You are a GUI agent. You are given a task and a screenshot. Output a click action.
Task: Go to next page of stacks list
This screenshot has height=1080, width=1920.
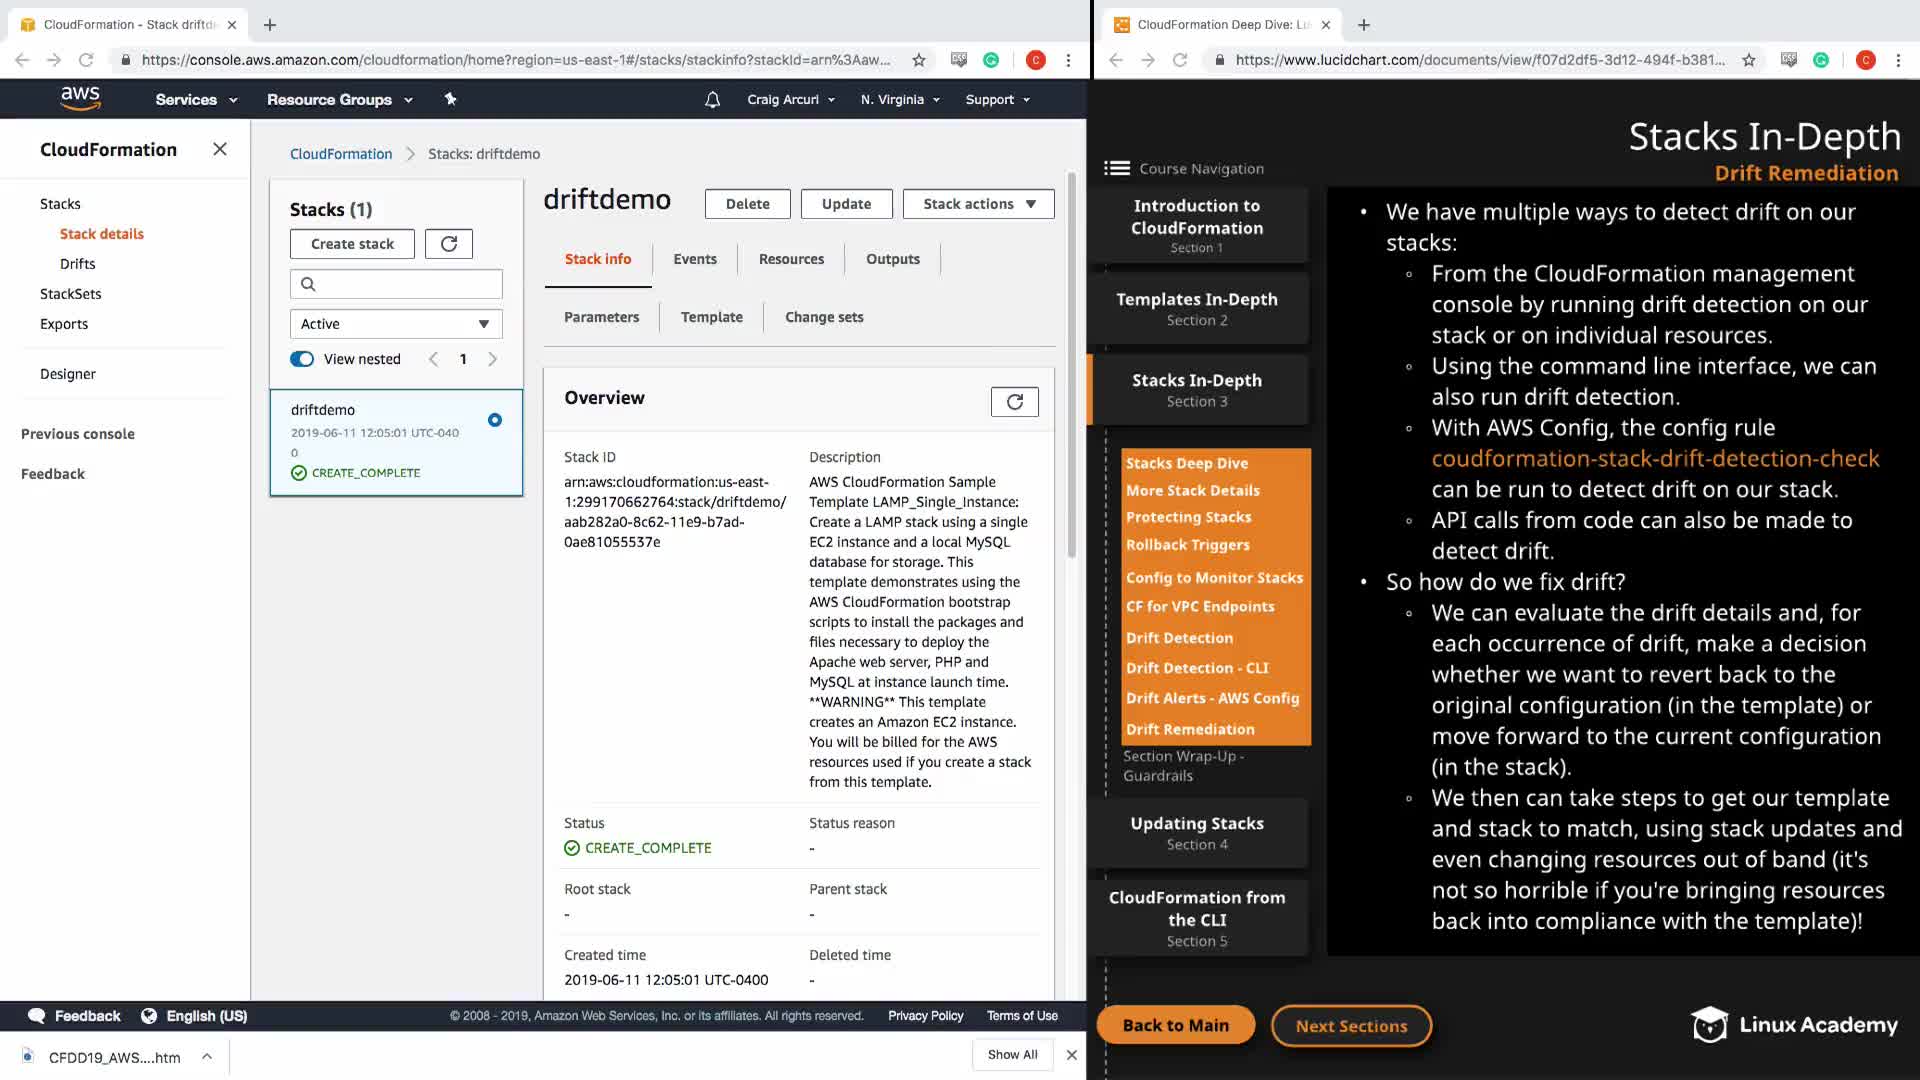coord(492,359)
